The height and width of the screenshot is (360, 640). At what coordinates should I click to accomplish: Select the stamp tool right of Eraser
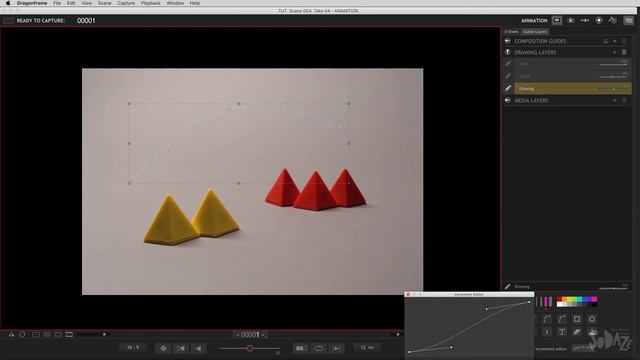592,332
